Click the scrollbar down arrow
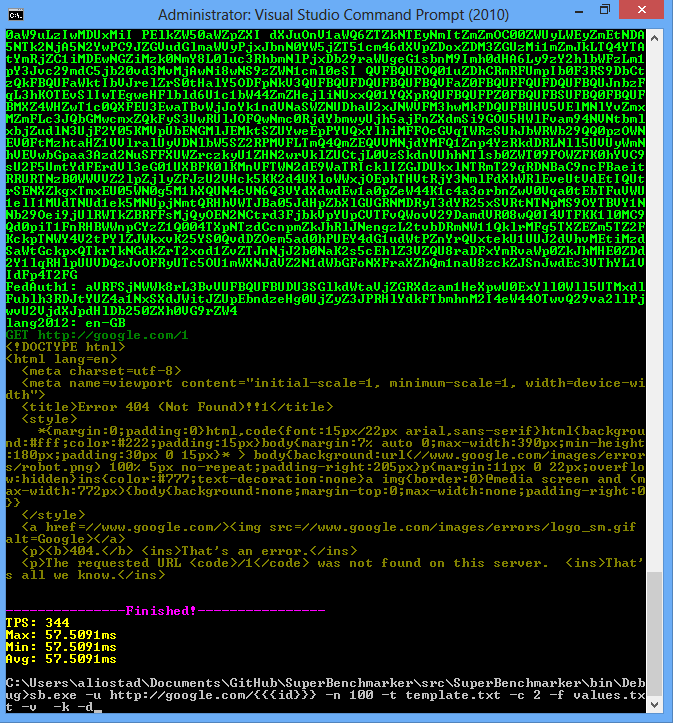Viewport: 673px width, 723px height. click(654, 704)
